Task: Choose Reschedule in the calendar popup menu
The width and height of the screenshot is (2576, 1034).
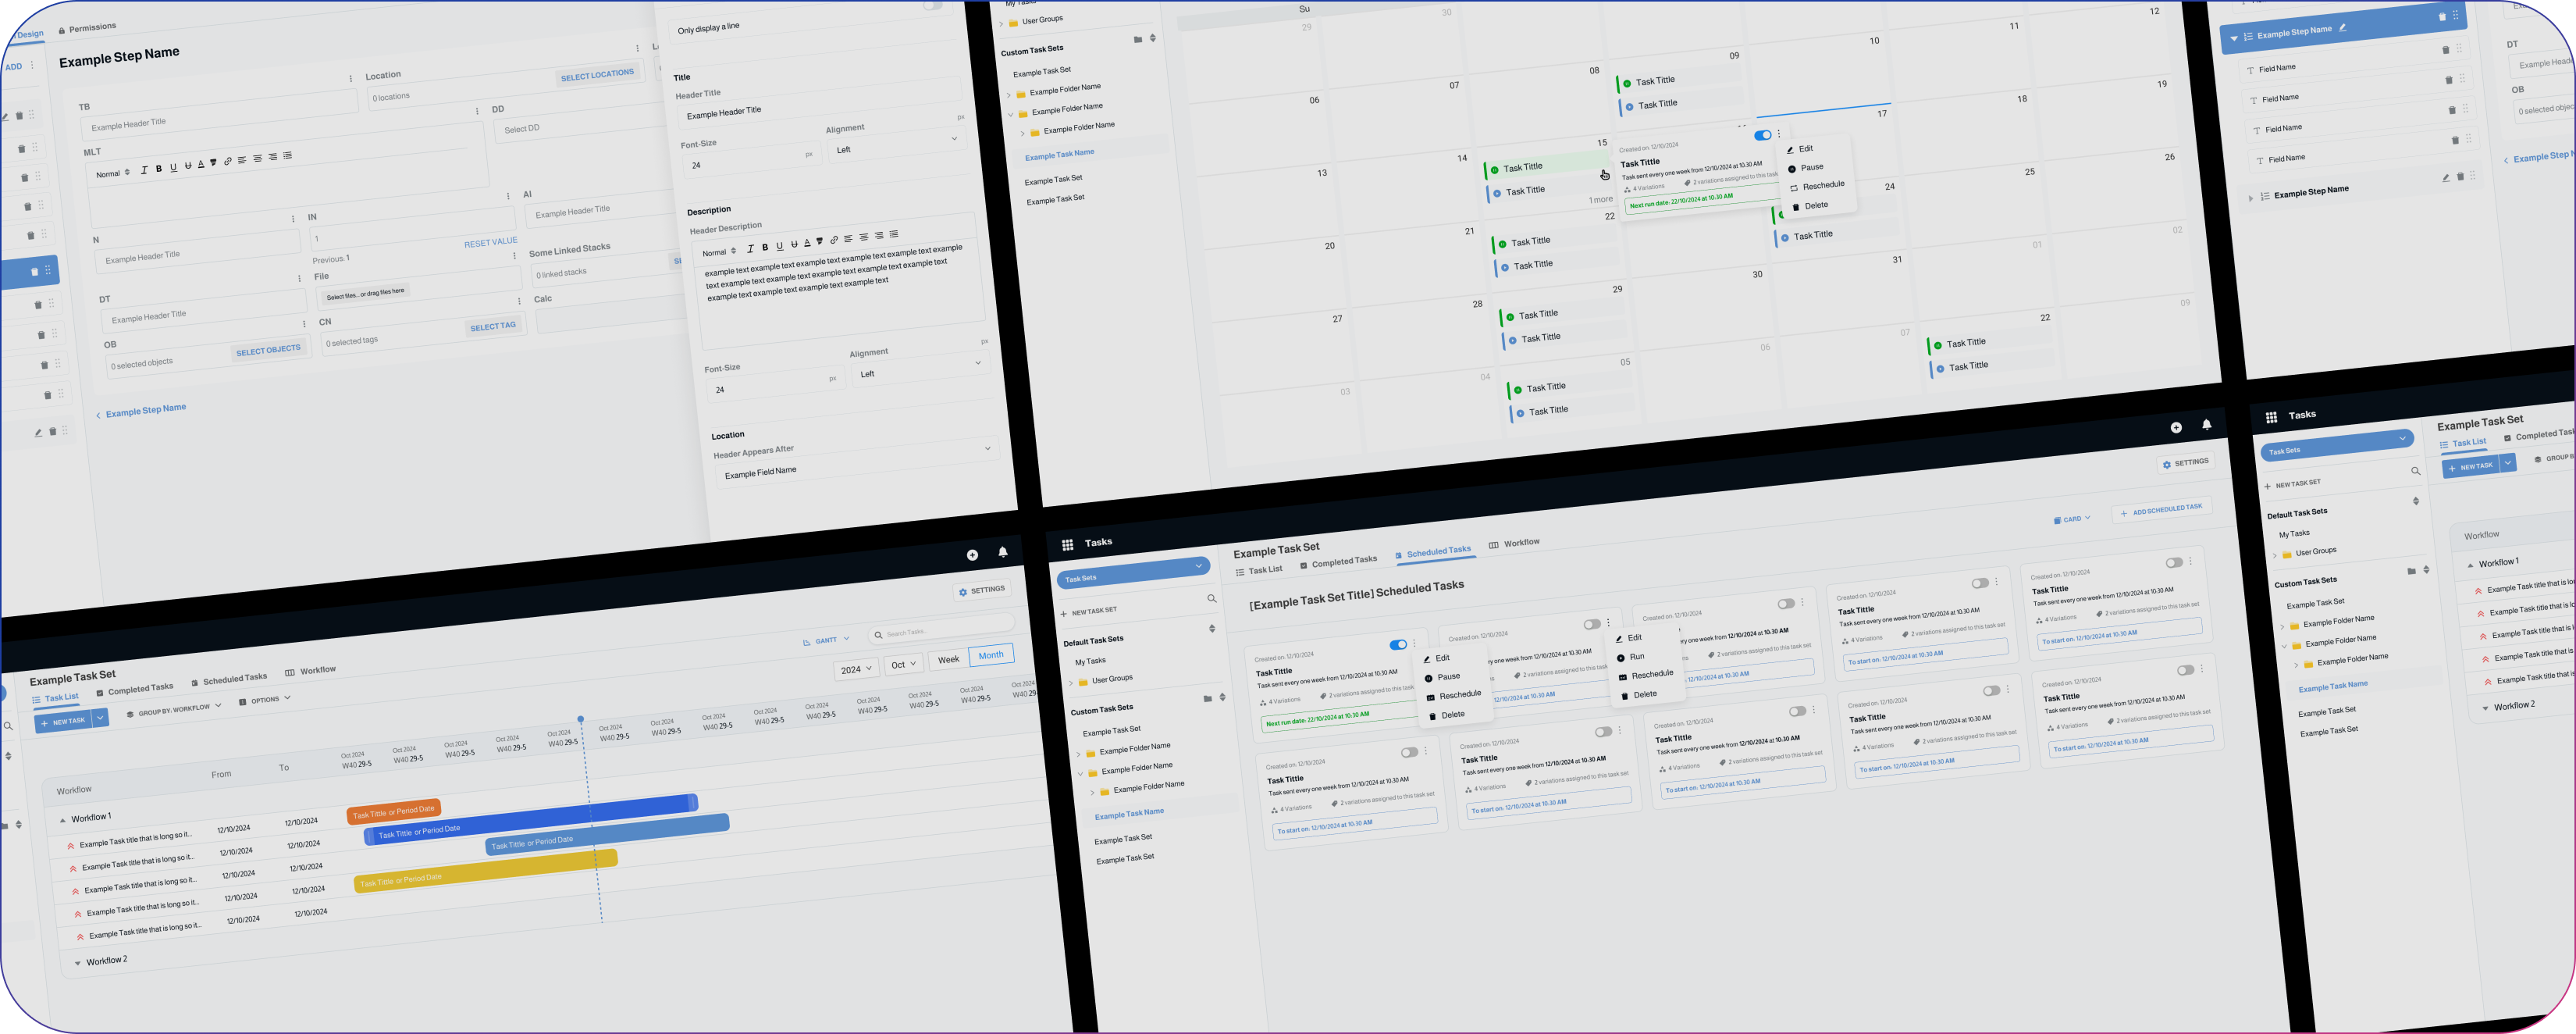Action: coord(1817,186)
